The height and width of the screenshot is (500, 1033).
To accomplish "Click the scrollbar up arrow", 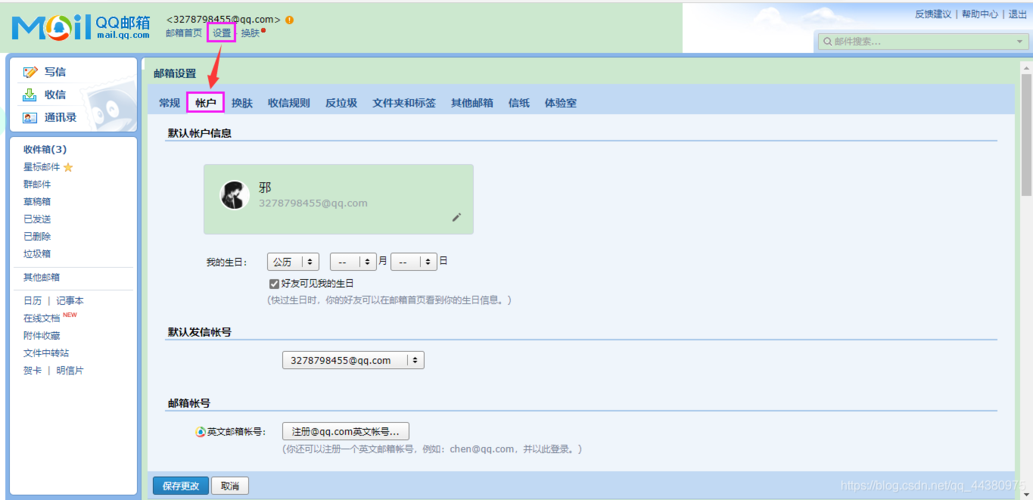I will 1026,67.
